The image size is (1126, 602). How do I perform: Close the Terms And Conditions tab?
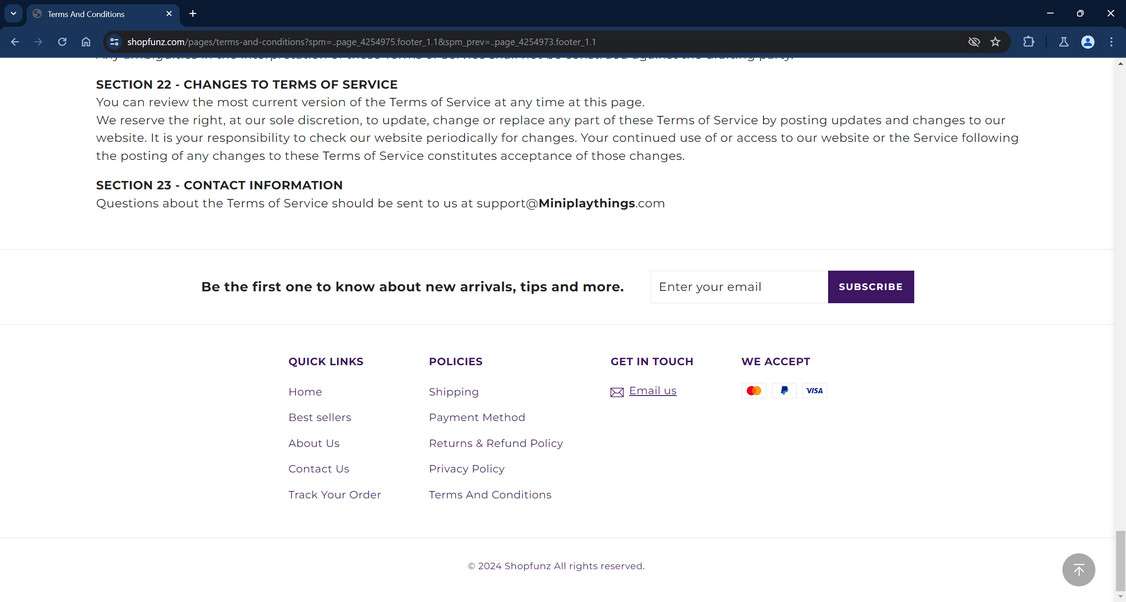tap(169, 14)
